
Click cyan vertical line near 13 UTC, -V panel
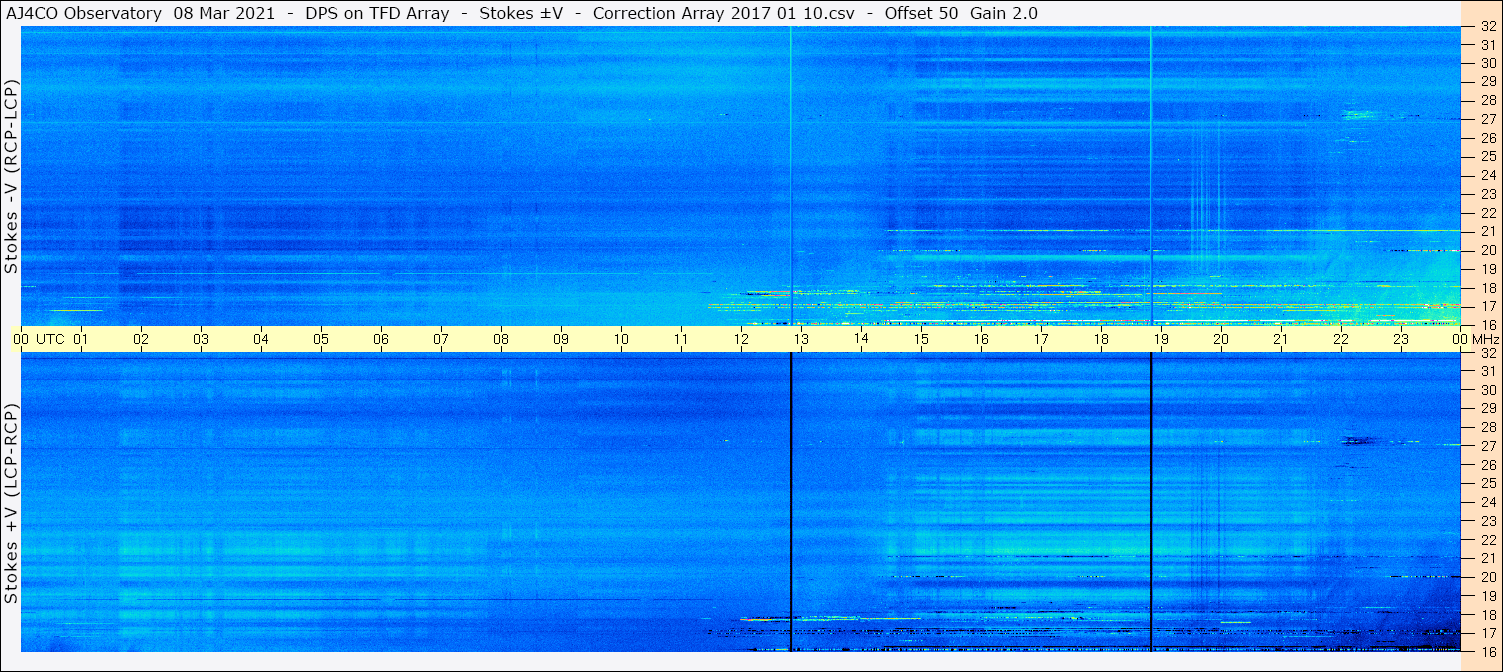coord(791,176)
